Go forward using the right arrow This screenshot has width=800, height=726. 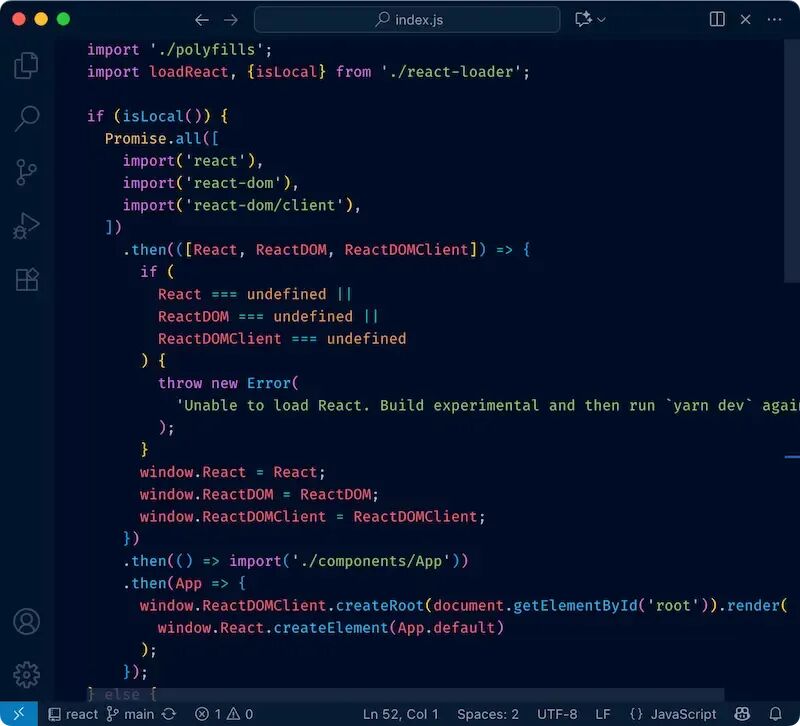click(231, 20)
